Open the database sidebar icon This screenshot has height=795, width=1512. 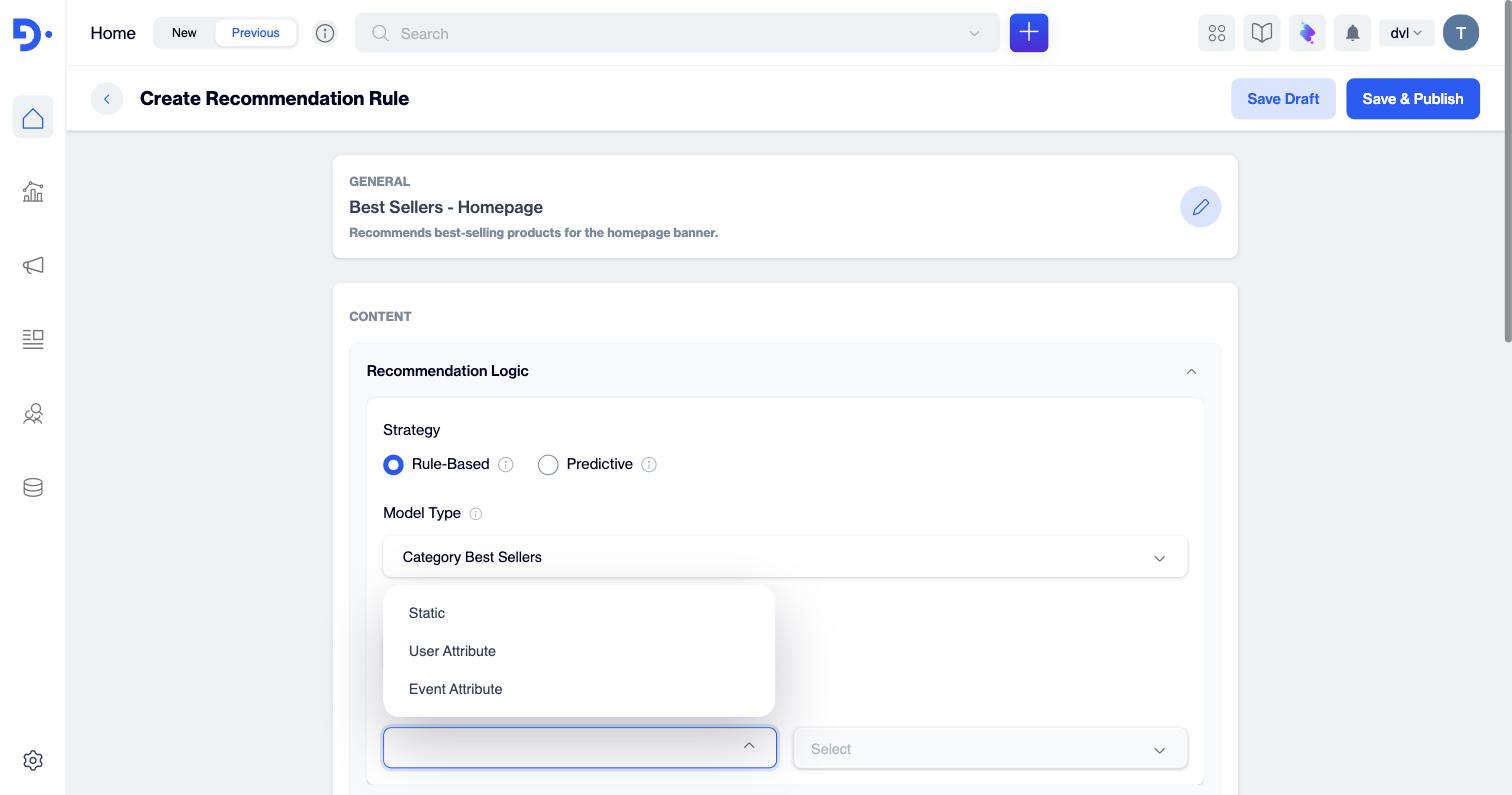pos(33,487)
